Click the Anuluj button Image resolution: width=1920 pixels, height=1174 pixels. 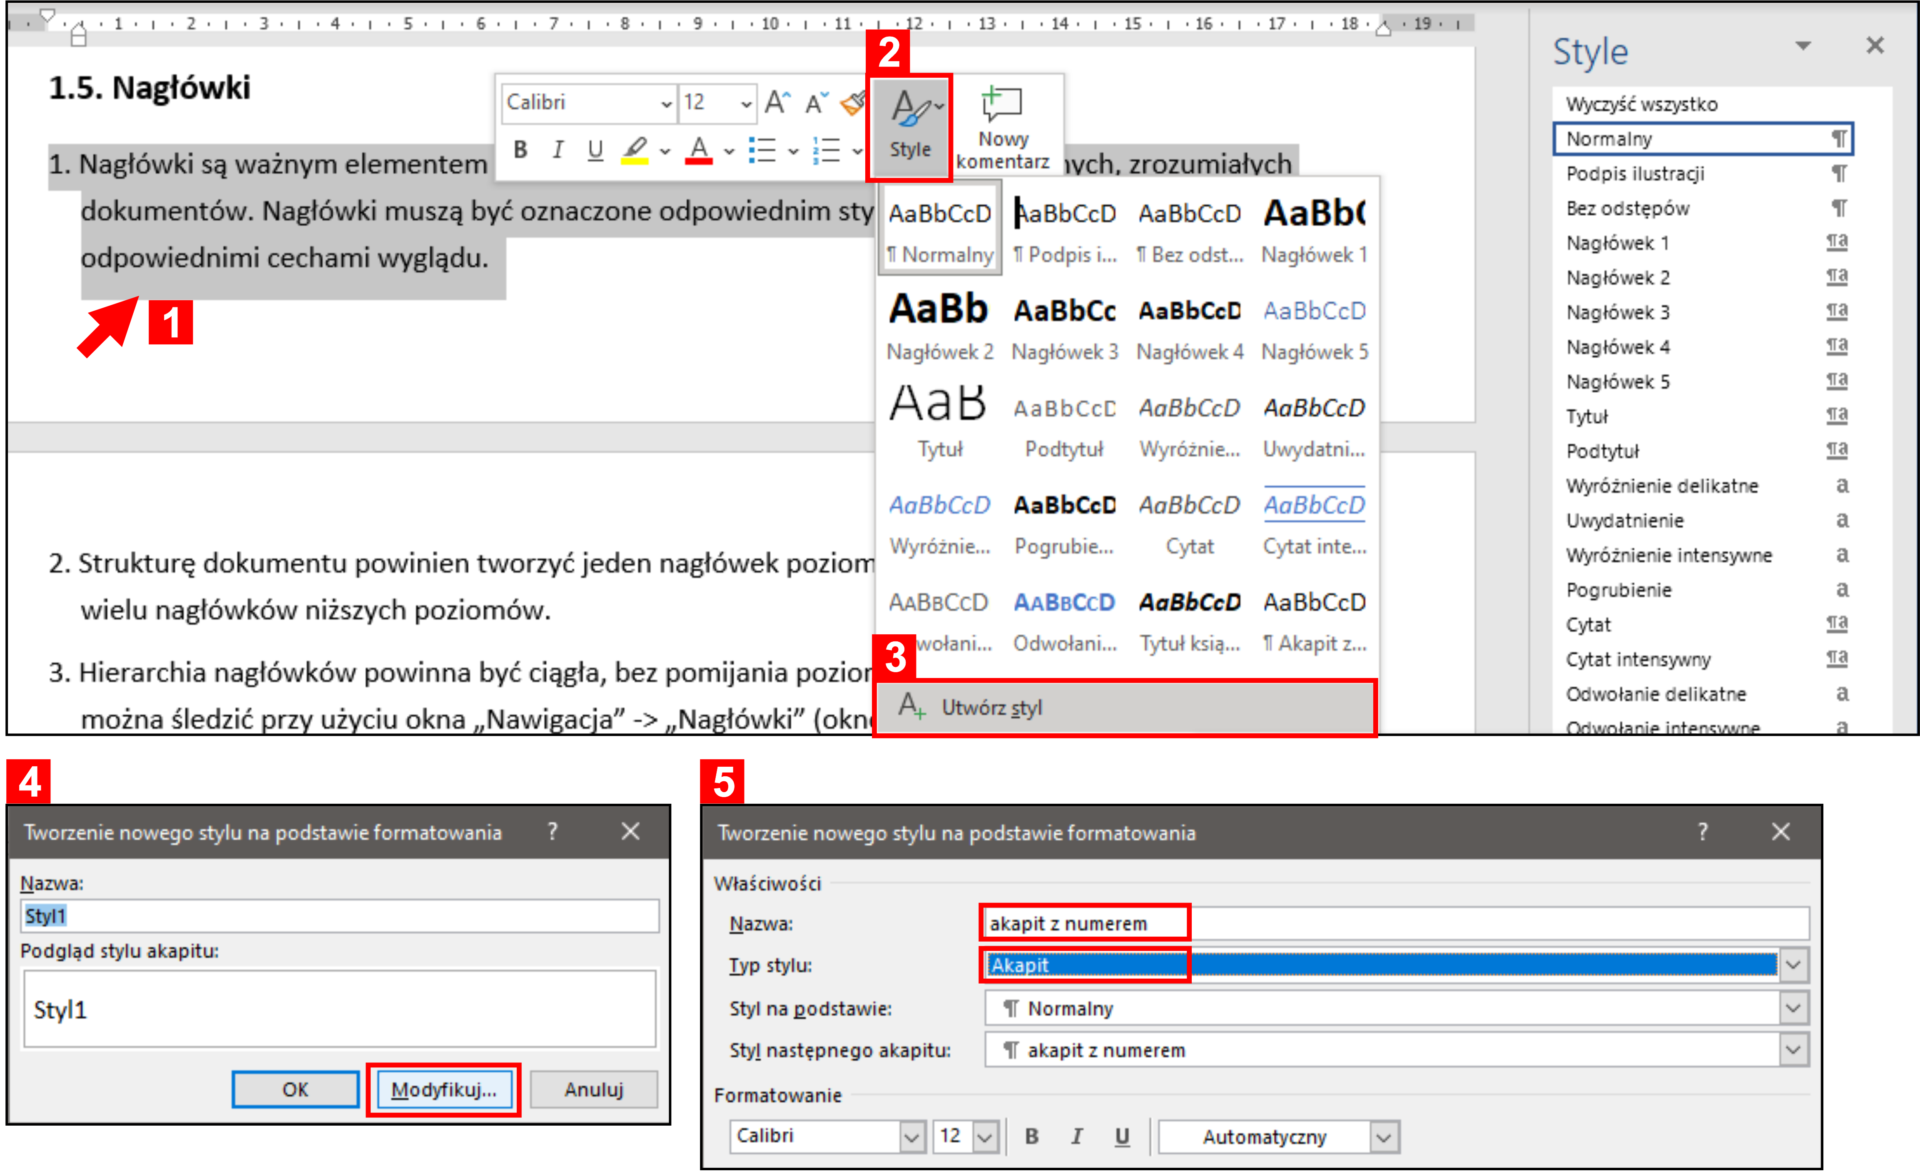point(594,1090)
